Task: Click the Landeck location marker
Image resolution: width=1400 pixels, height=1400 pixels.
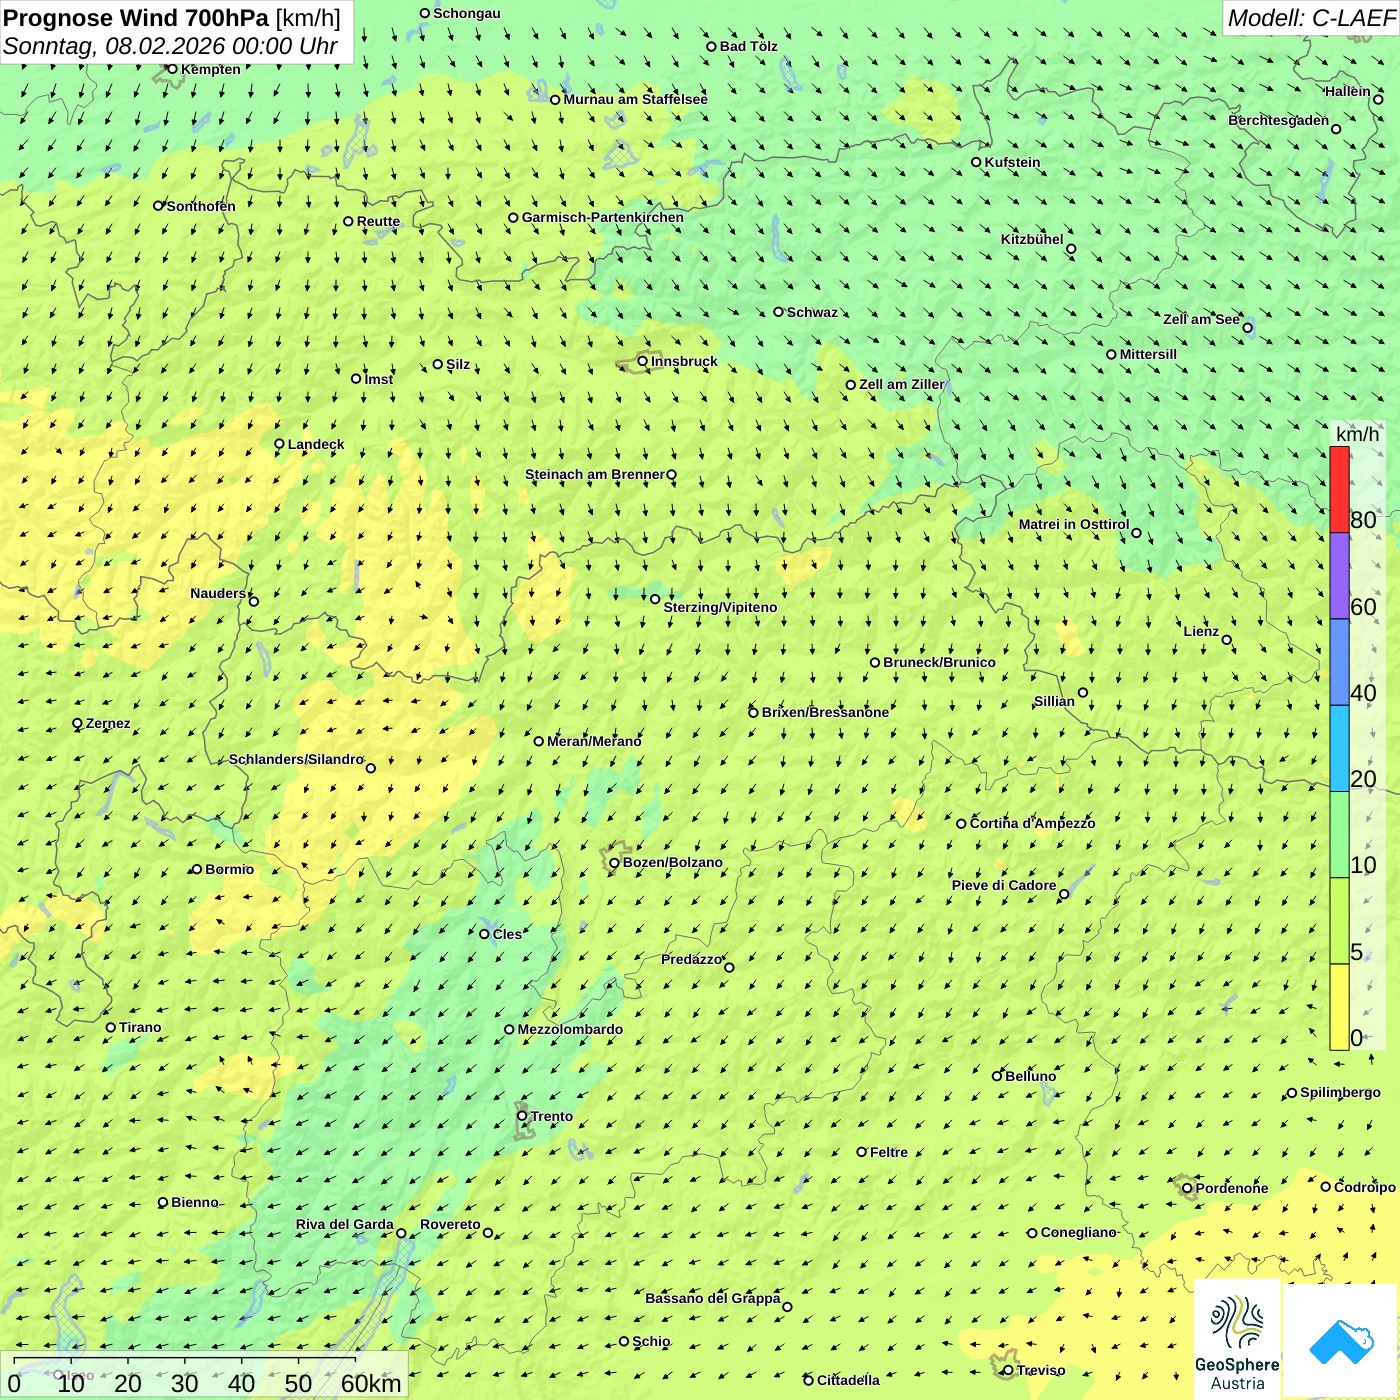Action: coord(279,444)
